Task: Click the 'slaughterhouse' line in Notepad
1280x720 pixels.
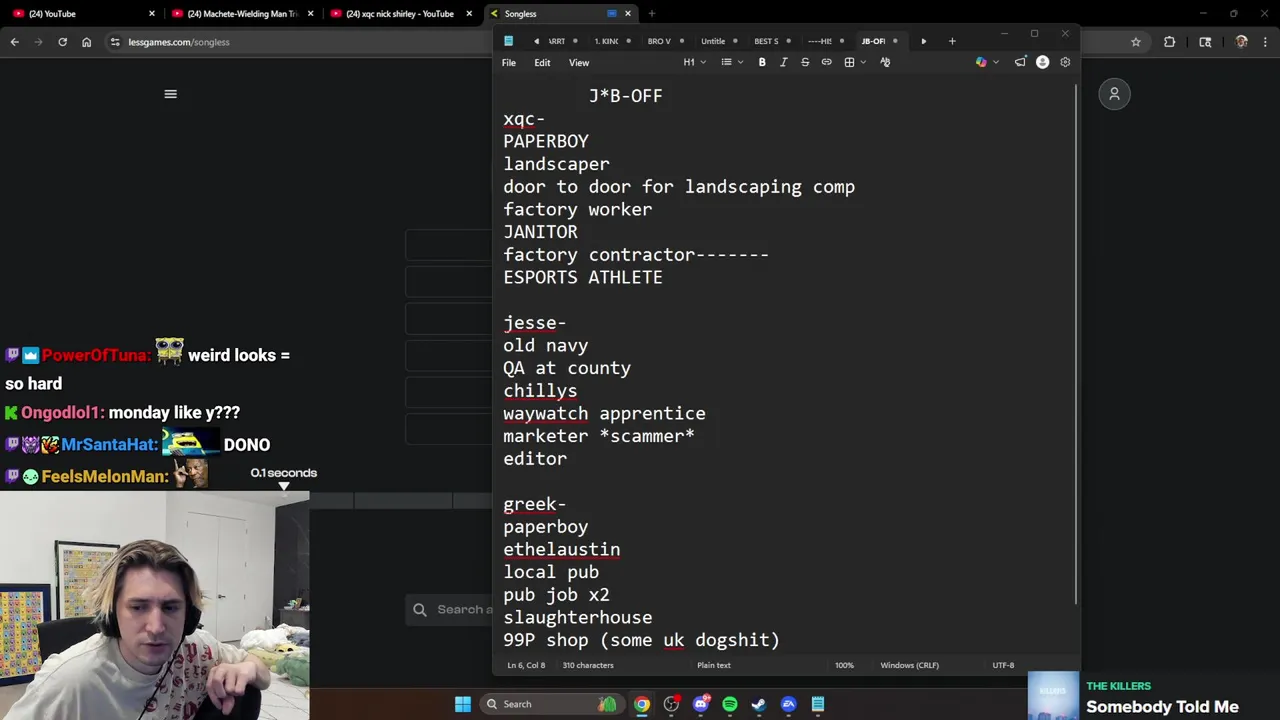Action: coord(578,617)
